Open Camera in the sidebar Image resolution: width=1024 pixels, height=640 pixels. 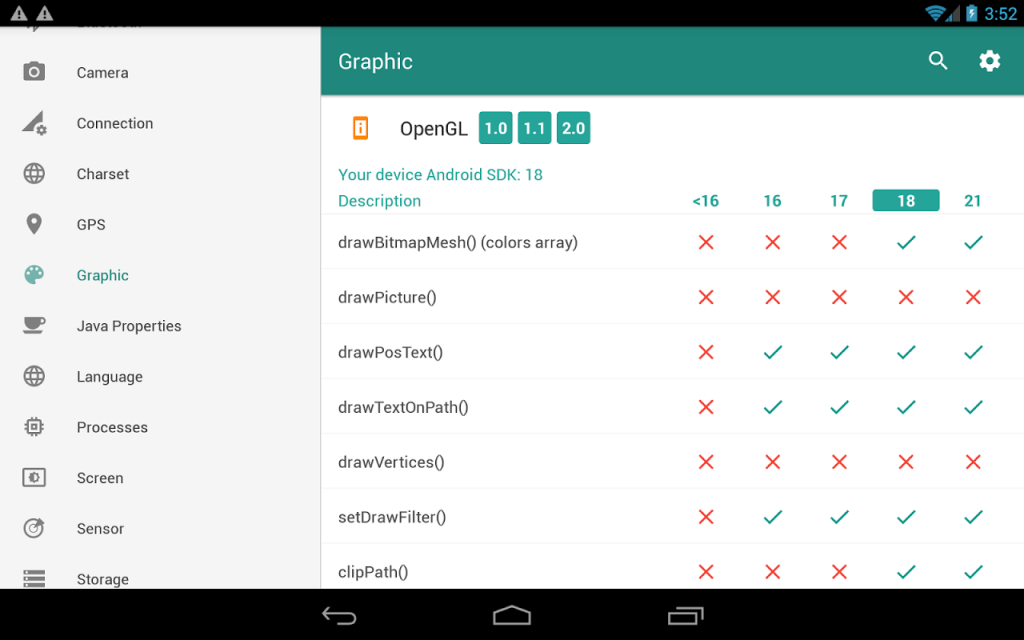(x=160, y=72)
